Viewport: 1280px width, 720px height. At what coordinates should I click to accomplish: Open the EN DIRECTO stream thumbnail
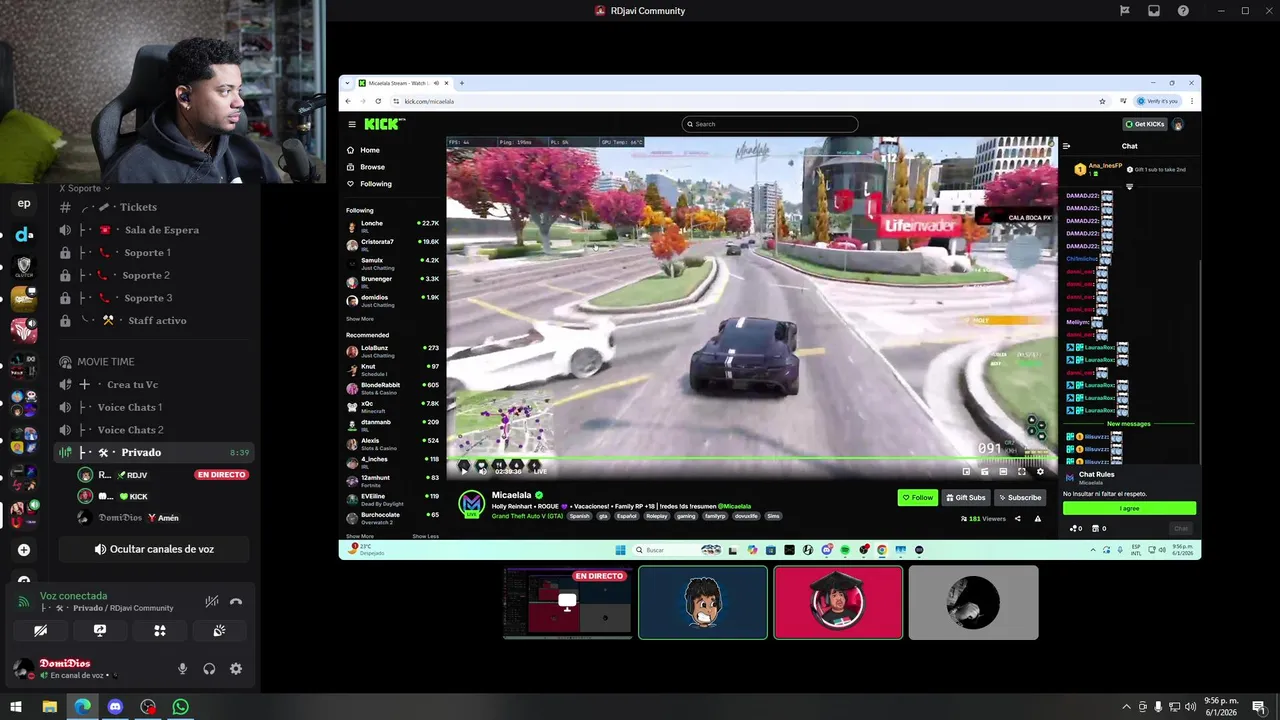pyautogui.click(x=568, y=603)
